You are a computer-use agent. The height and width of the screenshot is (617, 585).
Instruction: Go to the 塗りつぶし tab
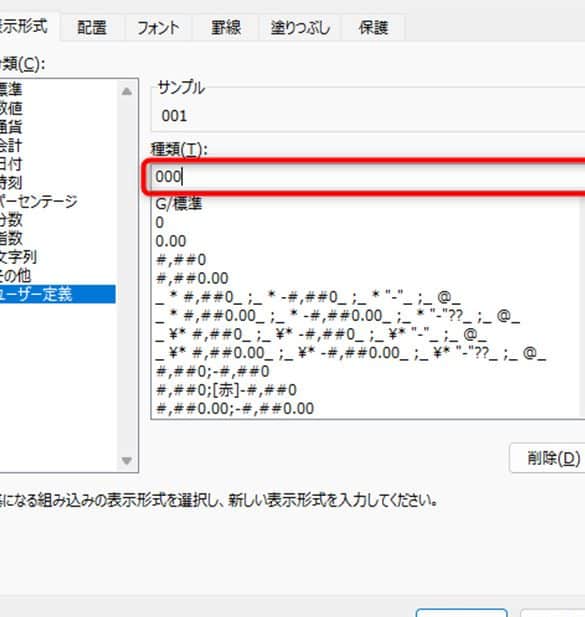300,27
